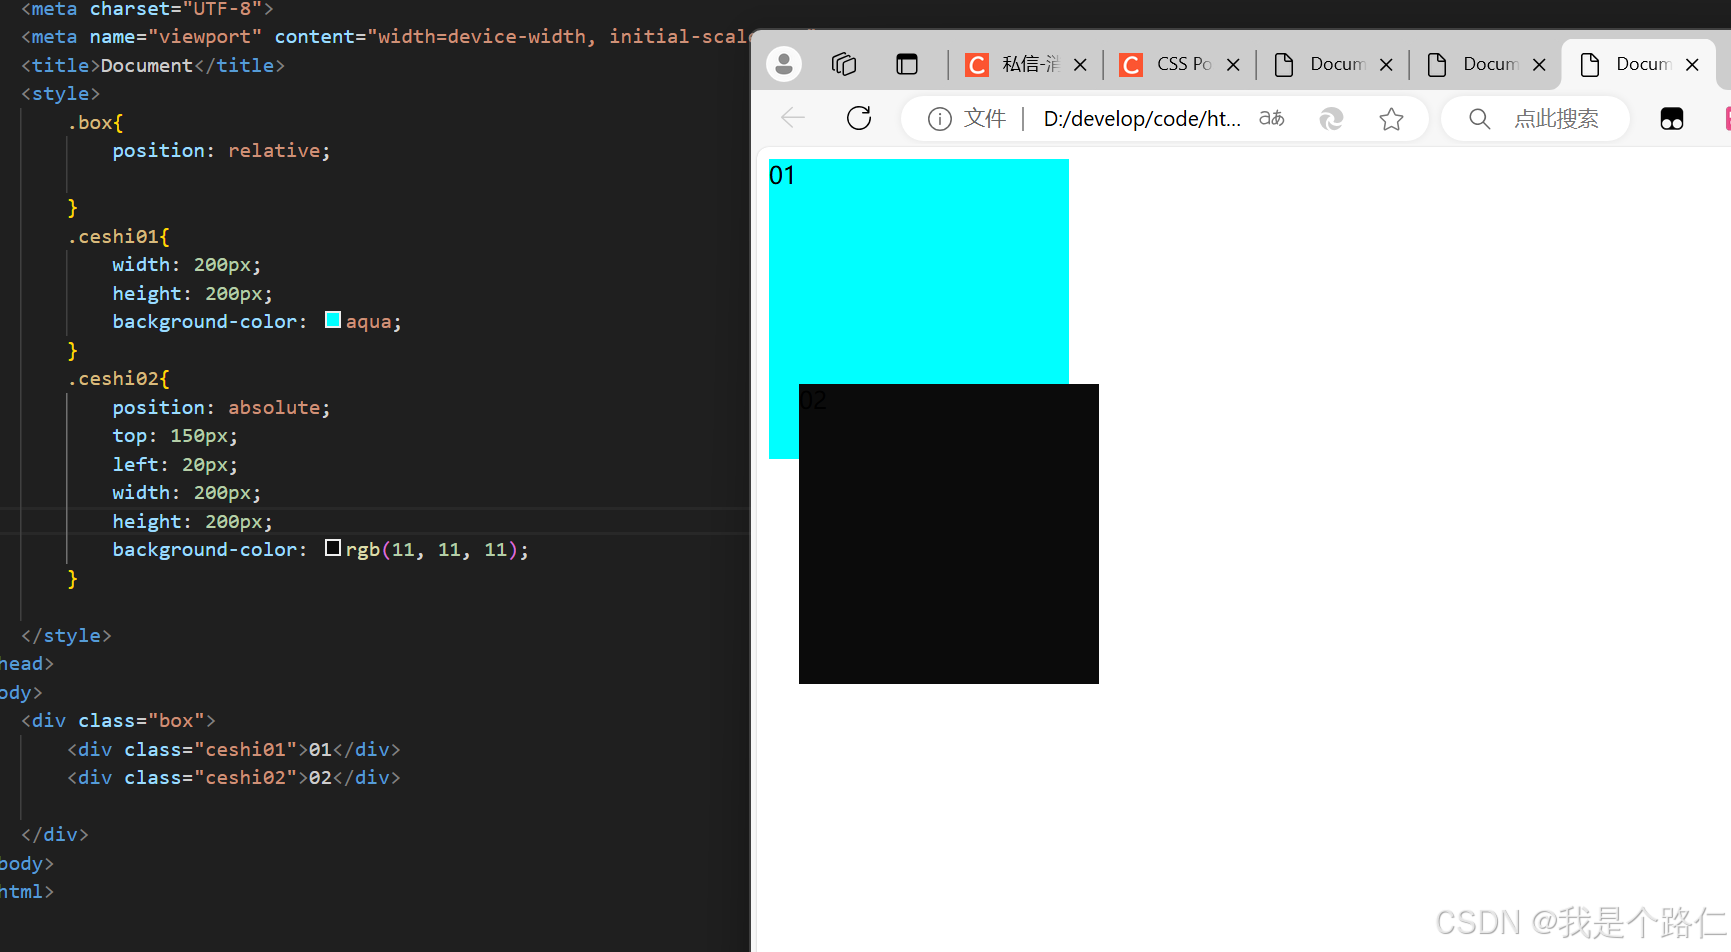
Task: Open the browser extensions icon at top right
Action: [x=1673, y=118]
